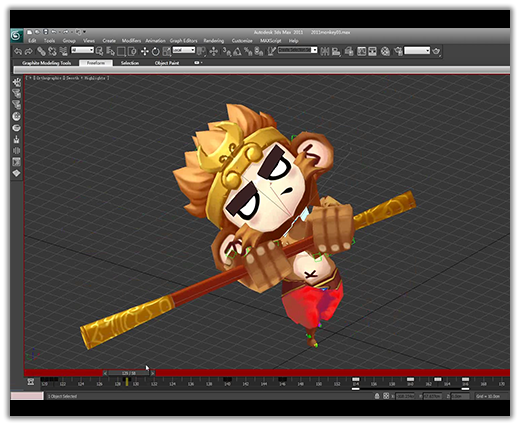The height and width of the screenshot is (426, 520).
Task: Click the 3ds Max application logo button
Action: coord(16,36)
